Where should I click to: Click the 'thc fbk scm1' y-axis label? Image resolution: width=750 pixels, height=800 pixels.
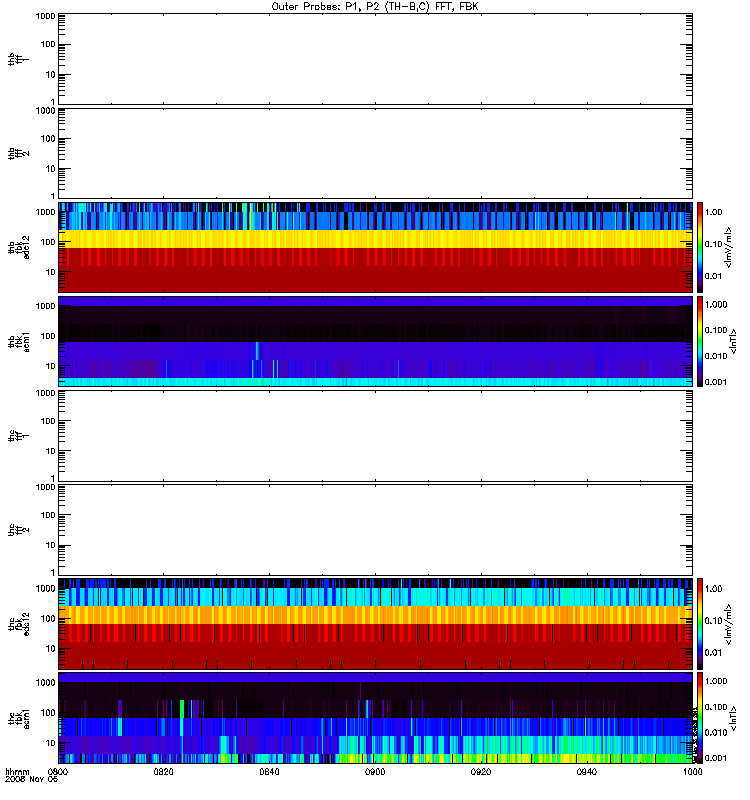pos(19,718)
